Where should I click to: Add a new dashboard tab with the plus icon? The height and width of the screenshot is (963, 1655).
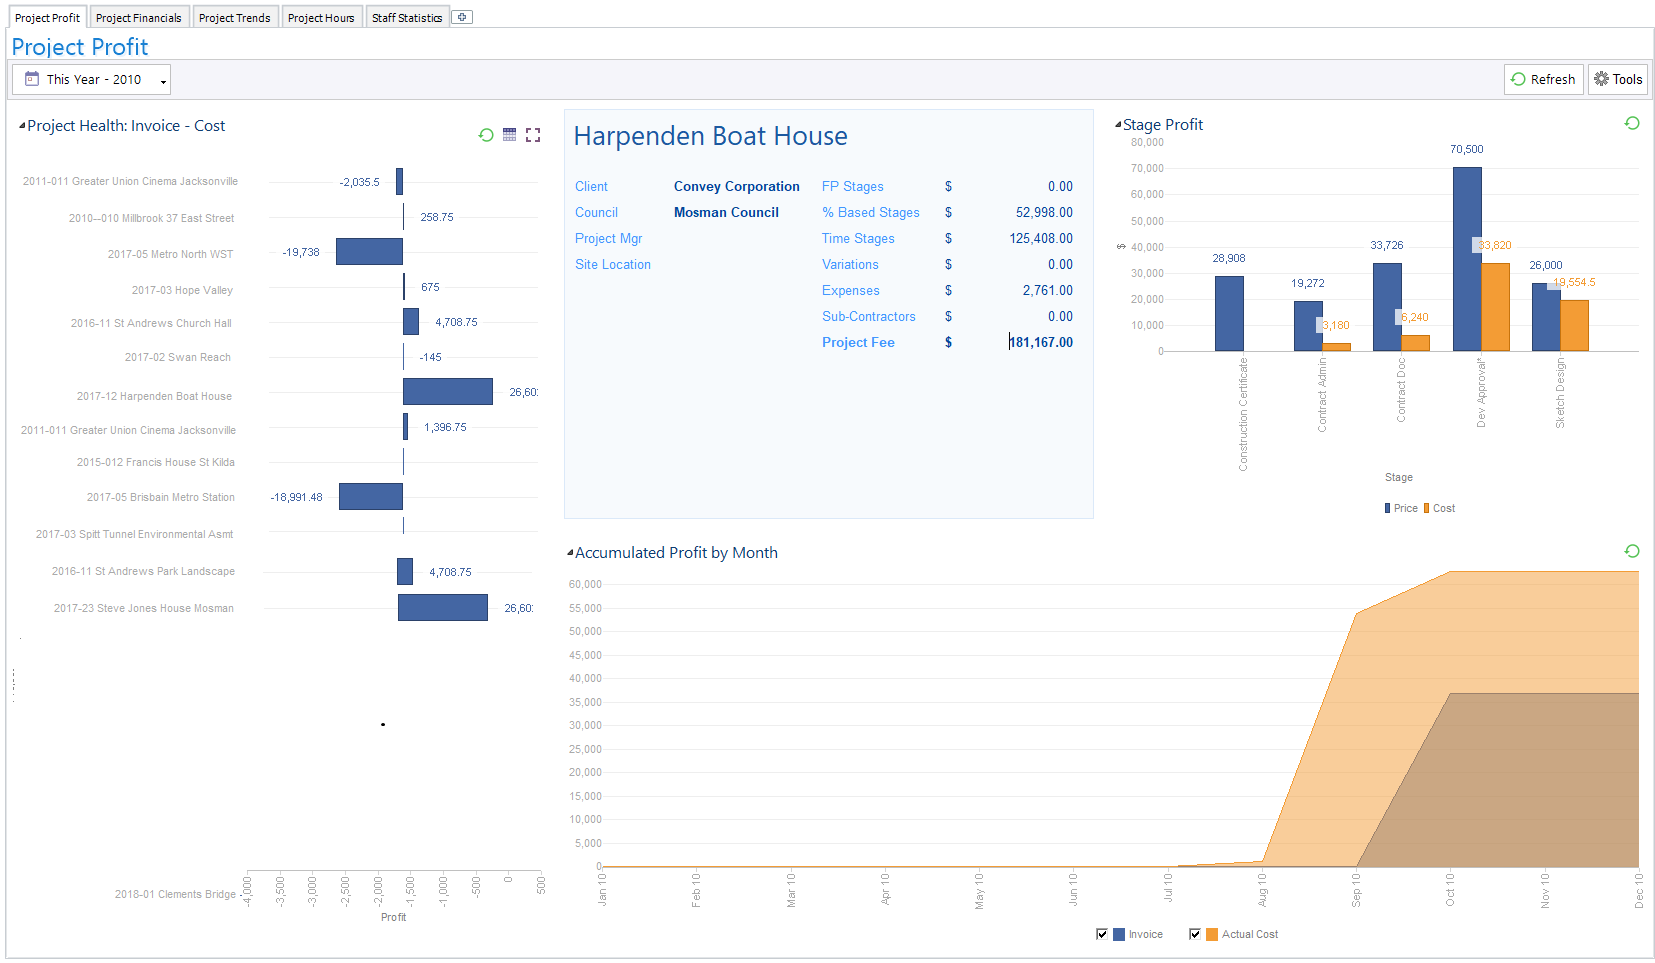[x=461, y=16]
